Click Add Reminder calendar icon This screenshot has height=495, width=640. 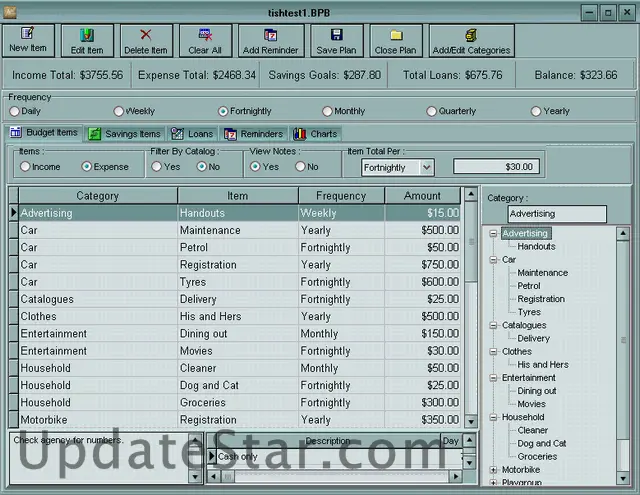tap(271, 35)
